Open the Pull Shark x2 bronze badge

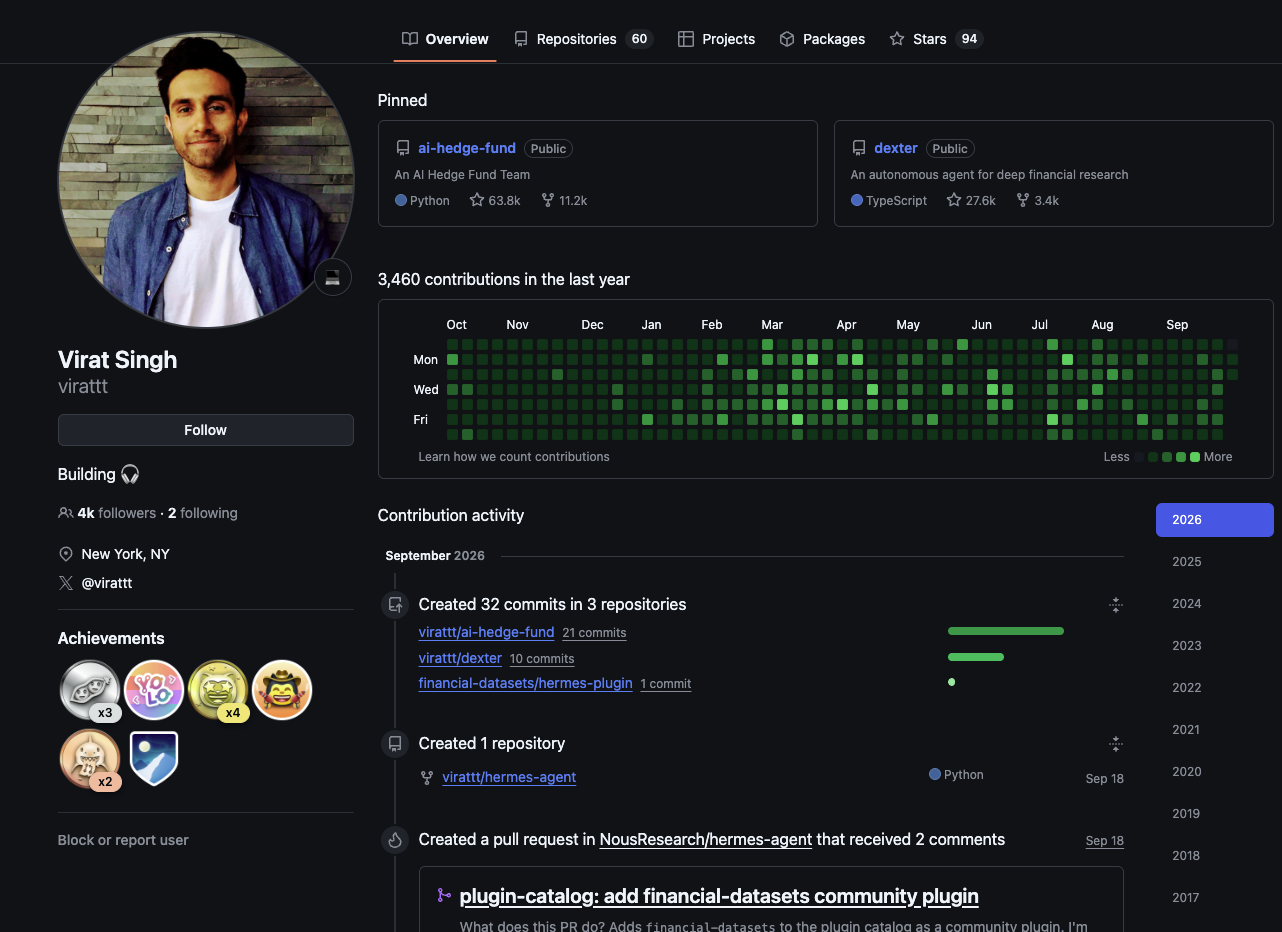90,759
